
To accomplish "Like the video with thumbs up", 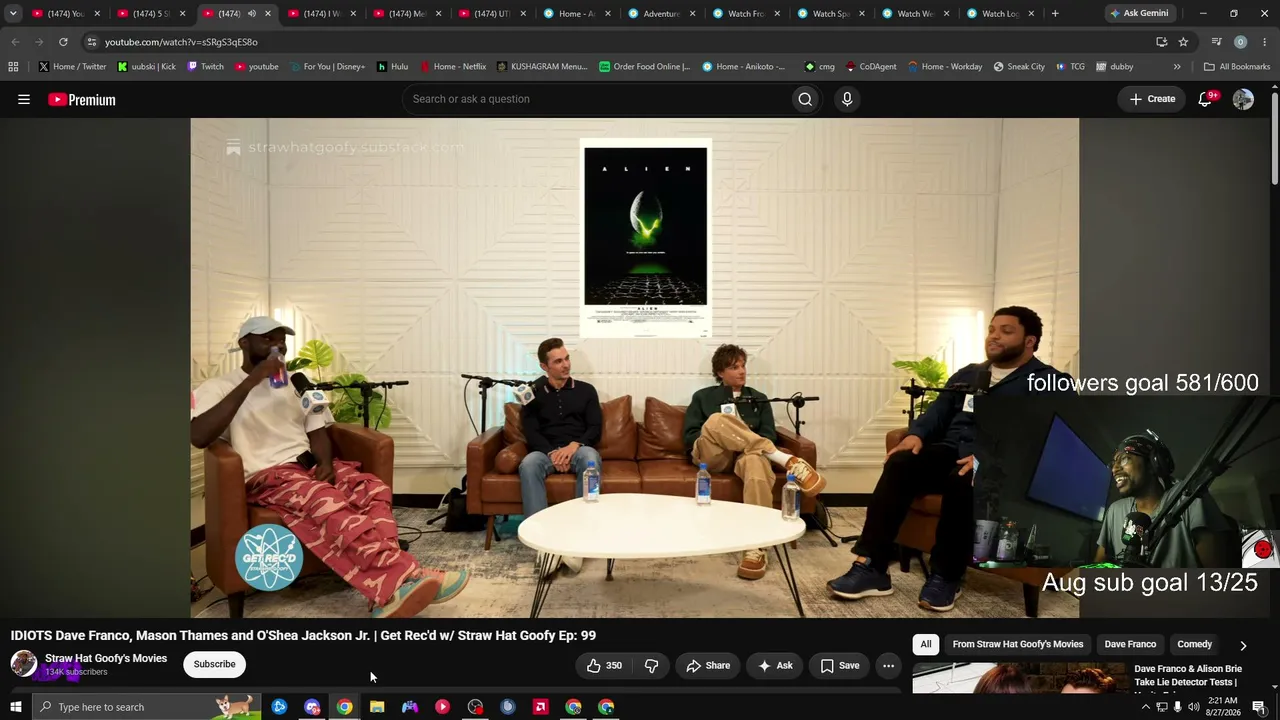I will tap(604, 666).
